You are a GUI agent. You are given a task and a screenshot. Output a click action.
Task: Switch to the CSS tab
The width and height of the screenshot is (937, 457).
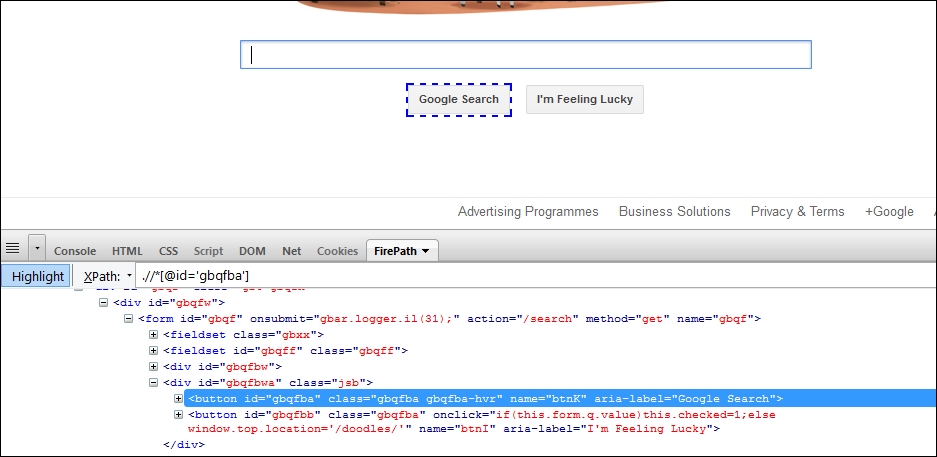(x=169, y=251)
